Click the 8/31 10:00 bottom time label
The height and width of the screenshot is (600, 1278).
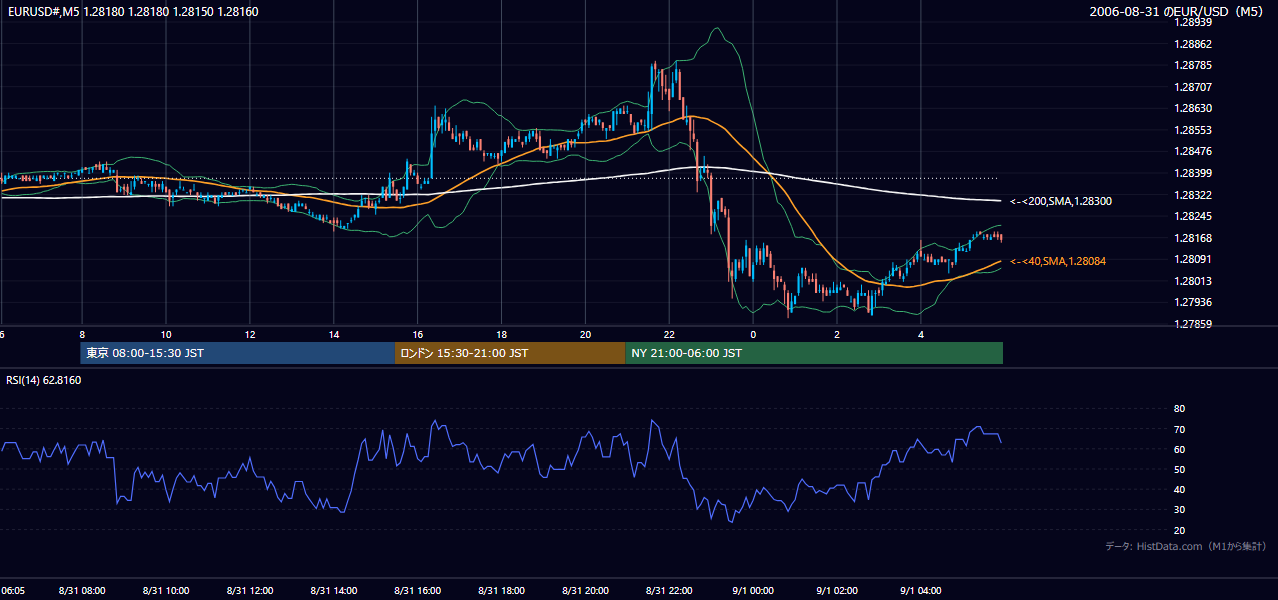pyautogui.click(x=166, y=591)
